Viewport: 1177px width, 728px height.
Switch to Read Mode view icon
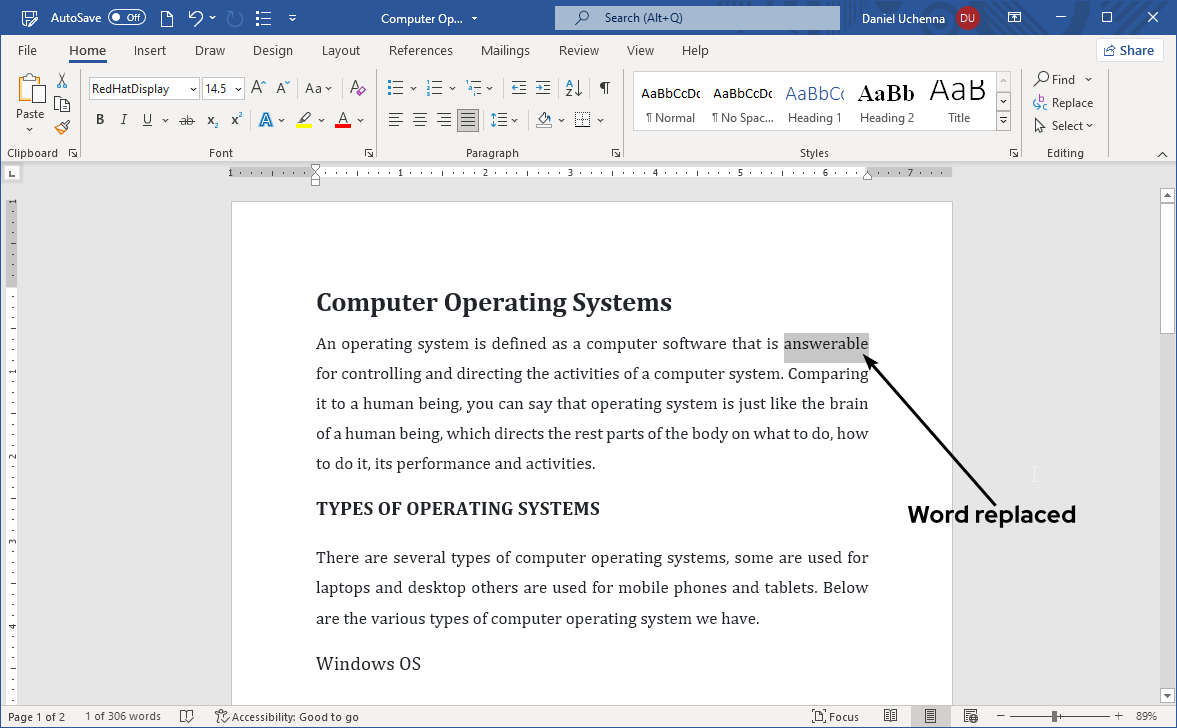(891, 716)
